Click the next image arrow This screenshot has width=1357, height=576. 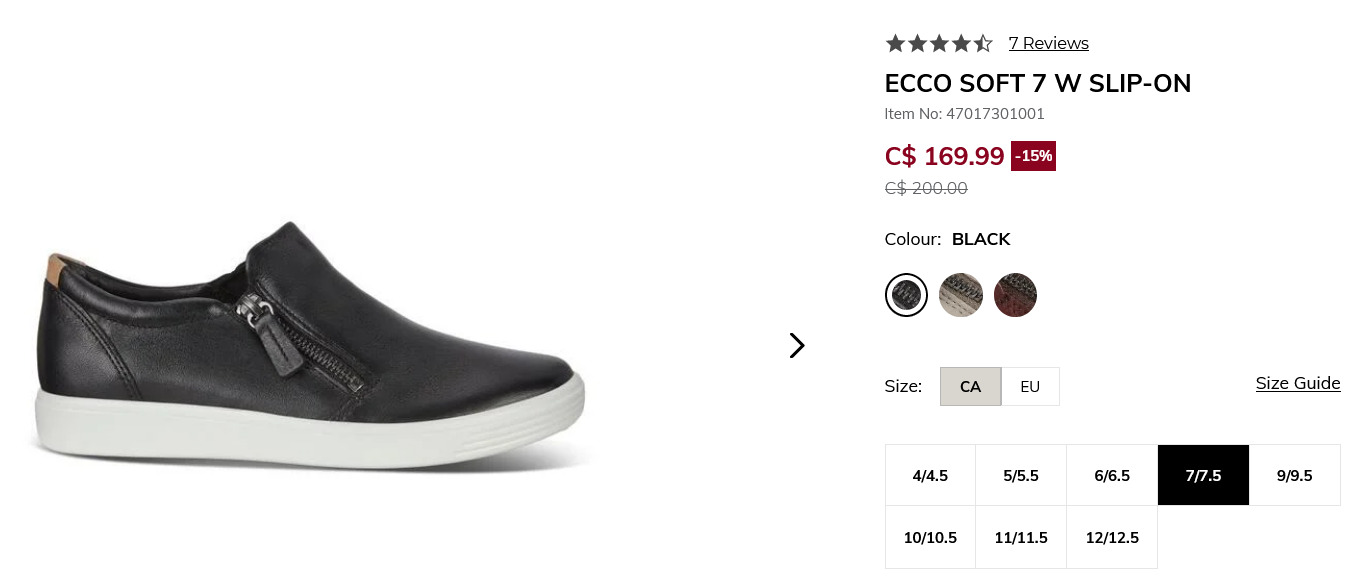(796, 346)
